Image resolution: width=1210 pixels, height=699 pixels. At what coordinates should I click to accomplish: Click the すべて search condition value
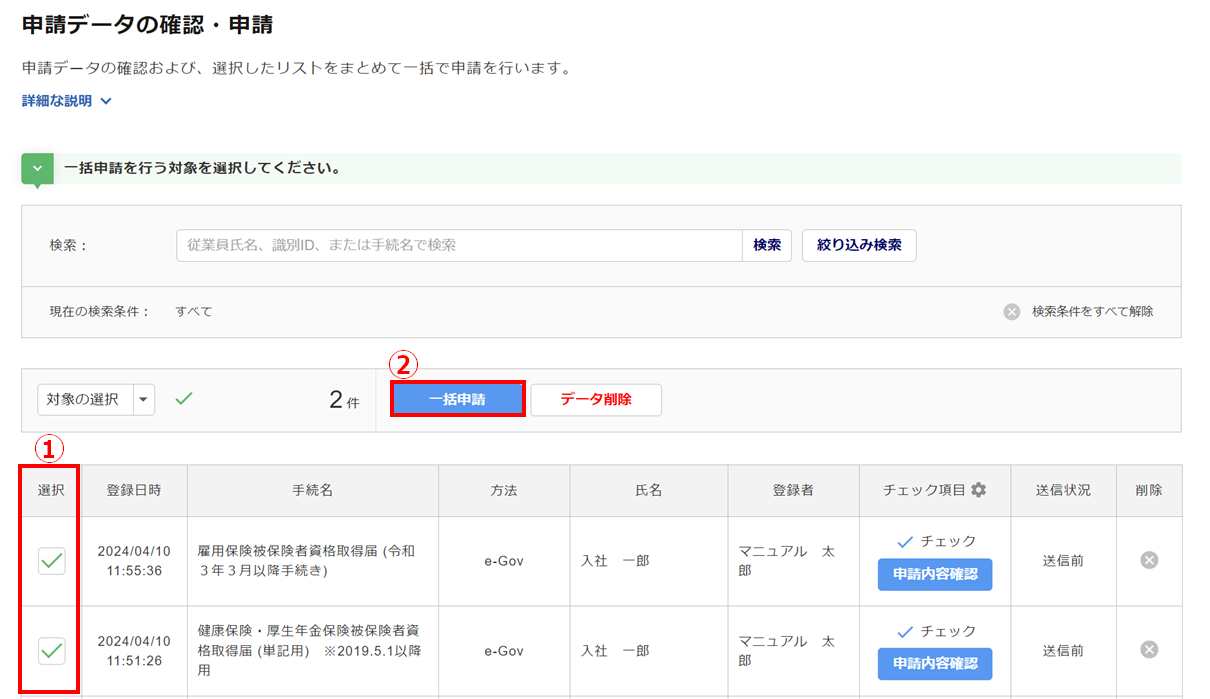coord(194,312)
